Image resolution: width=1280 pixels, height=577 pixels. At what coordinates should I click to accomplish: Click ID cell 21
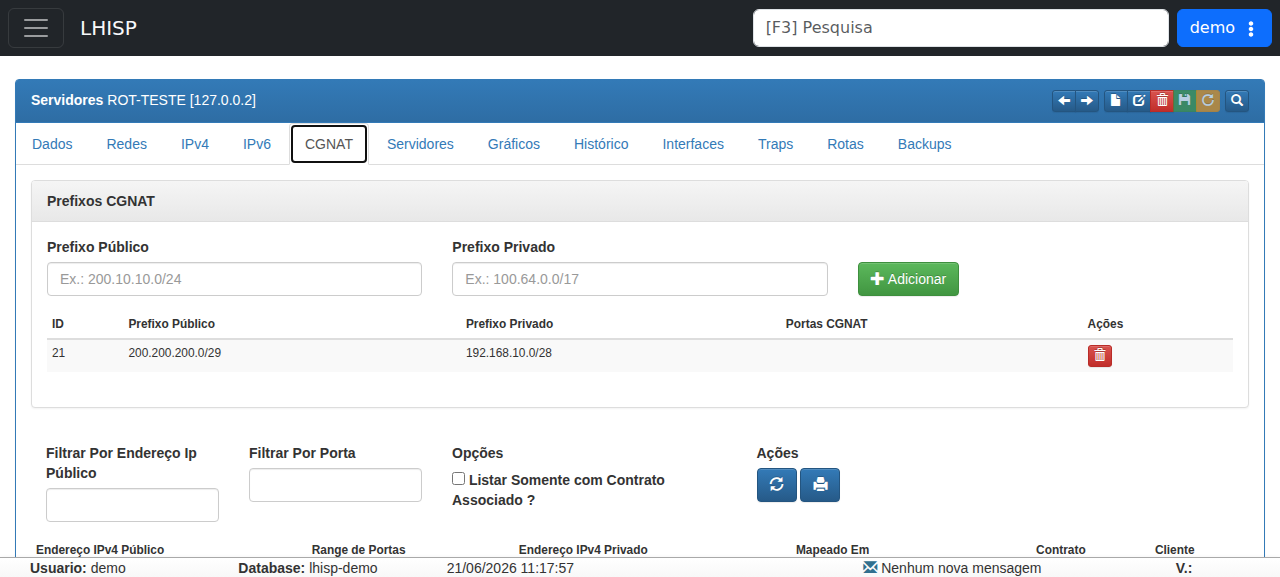[x=58, y=352]
